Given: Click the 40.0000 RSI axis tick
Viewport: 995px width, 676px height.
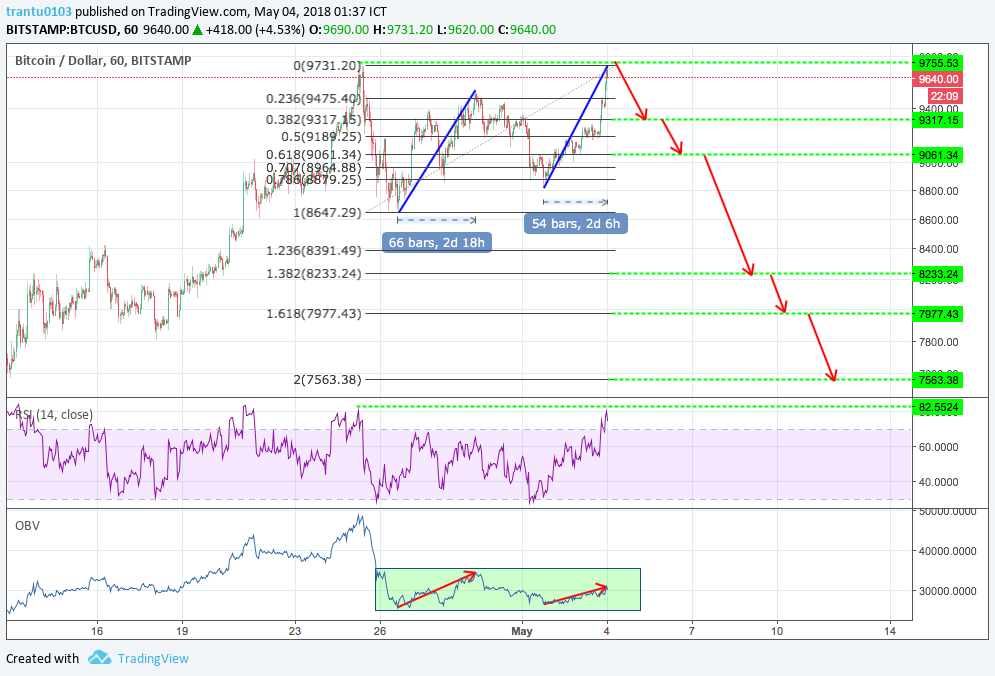Looking at the screenshot, I should [x=938, y=482].
